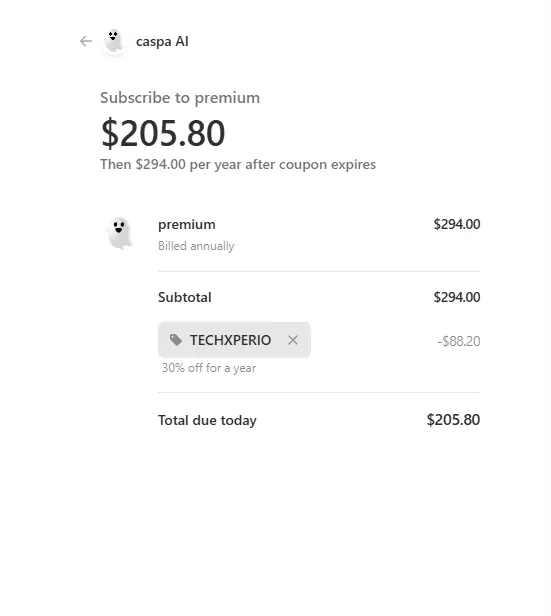
Task: Select the premium product ghost thumbnail
Action: click(119, 233)
